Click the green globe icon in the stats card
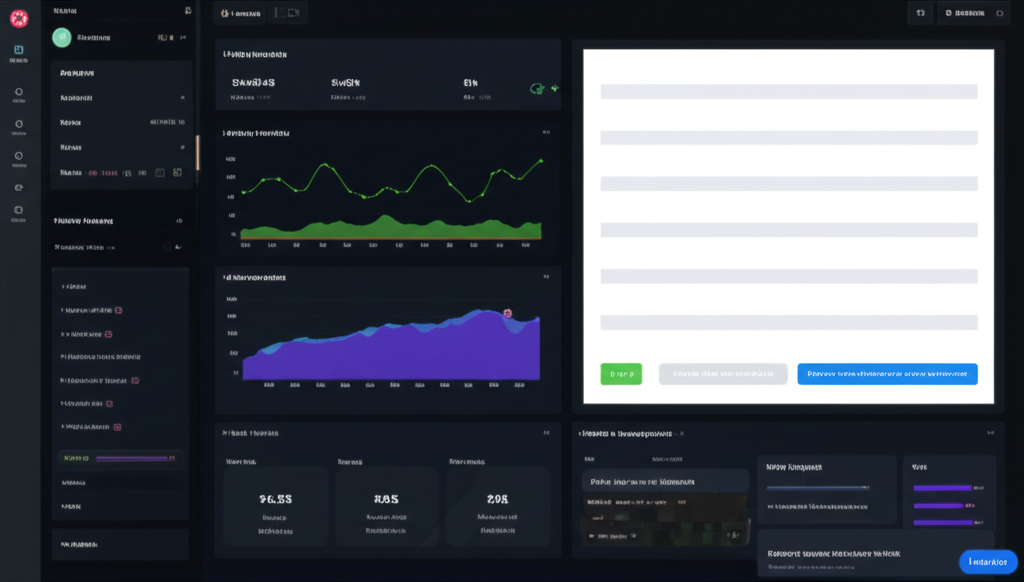The image size is (1024, 582). coord(538,88)
